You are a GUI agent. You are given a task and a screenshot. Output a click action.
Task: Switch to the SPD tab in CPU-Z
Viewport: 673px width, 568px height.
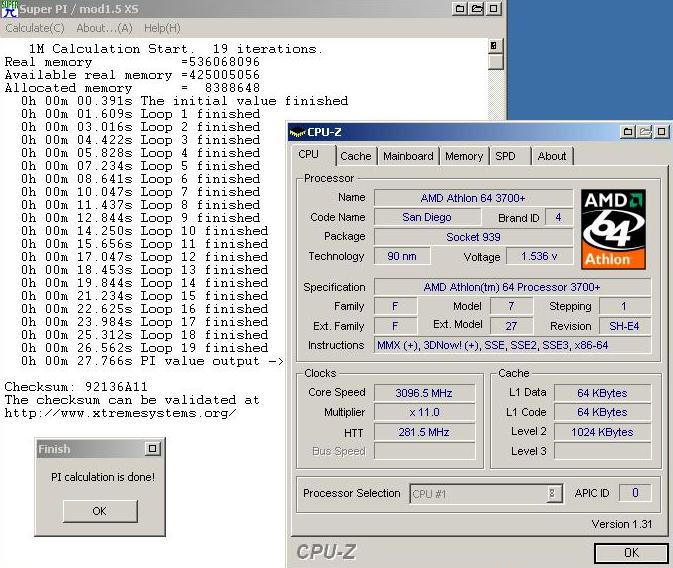coord(505,156)
